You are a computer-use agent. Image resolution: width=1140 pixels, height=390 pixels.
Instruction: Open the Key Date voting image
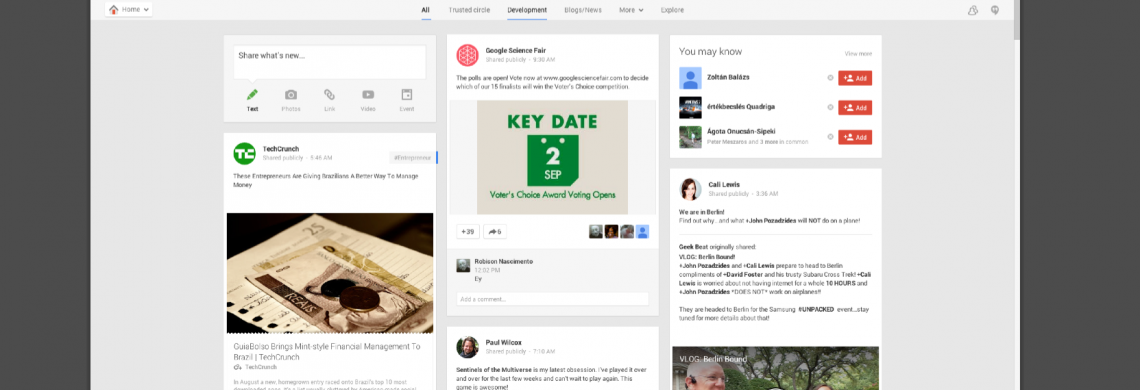click(553, 157)
